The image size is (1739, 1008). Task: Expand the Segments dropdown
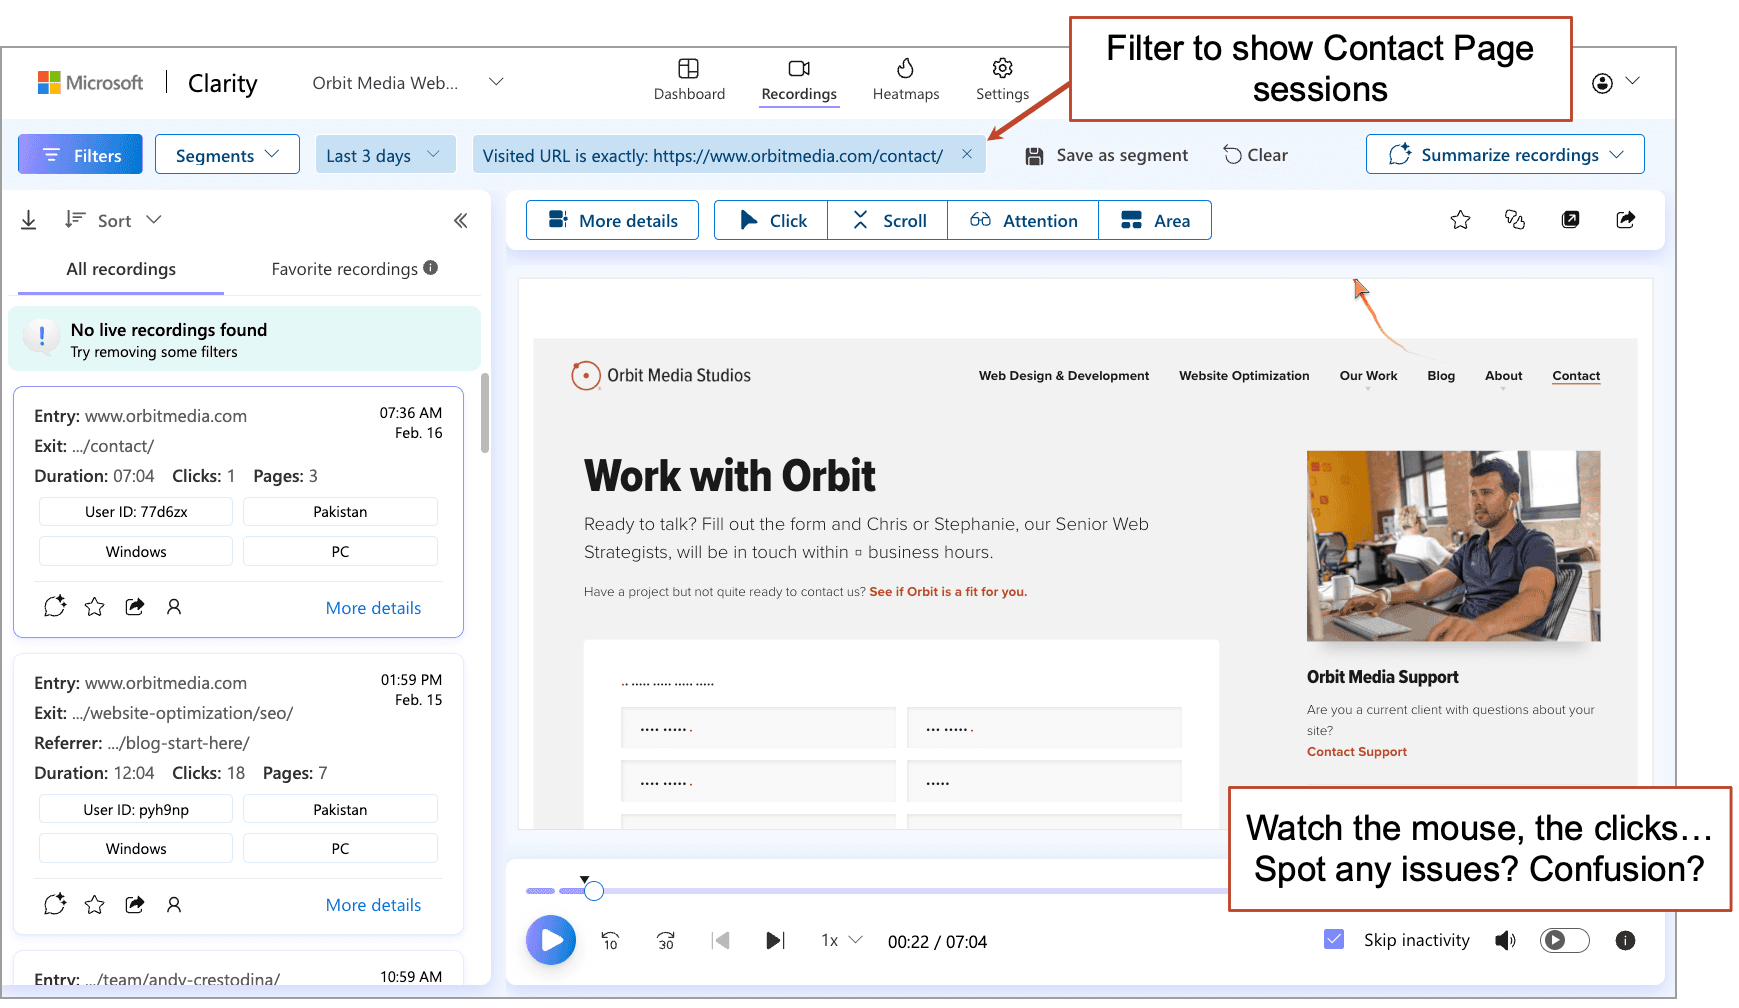(x=227, y=154)
